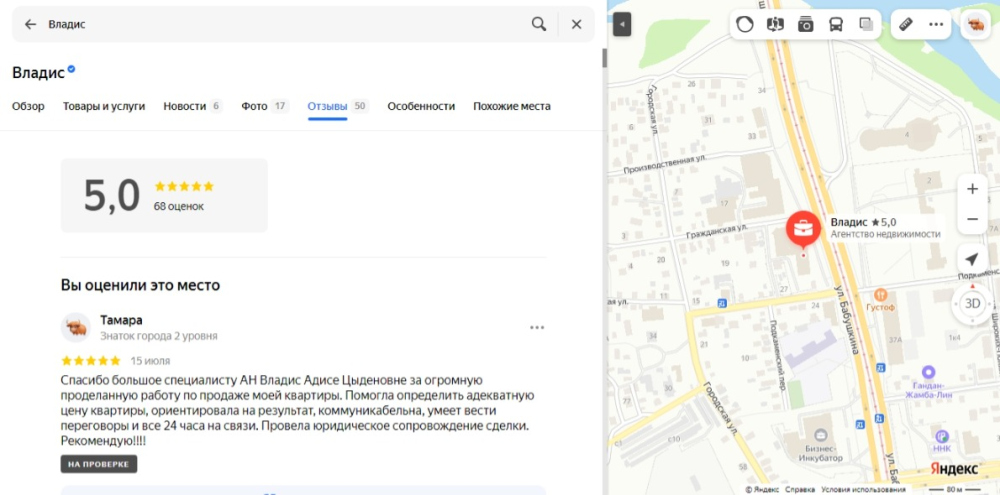This screenshot has width=1000, height=495.
Task: Open the Справка link
Action: (x=800, y=490)
